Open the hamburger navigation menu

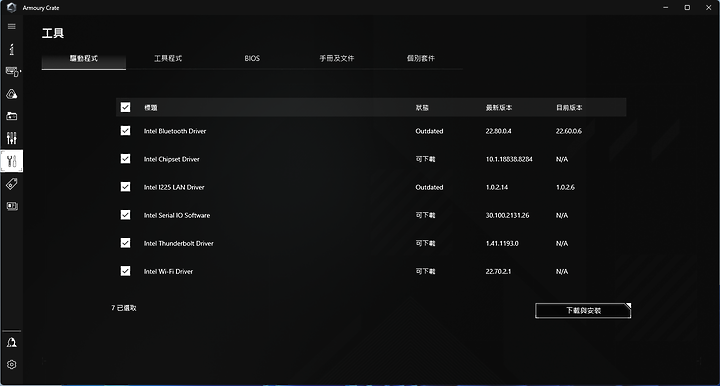click(12, 27)
